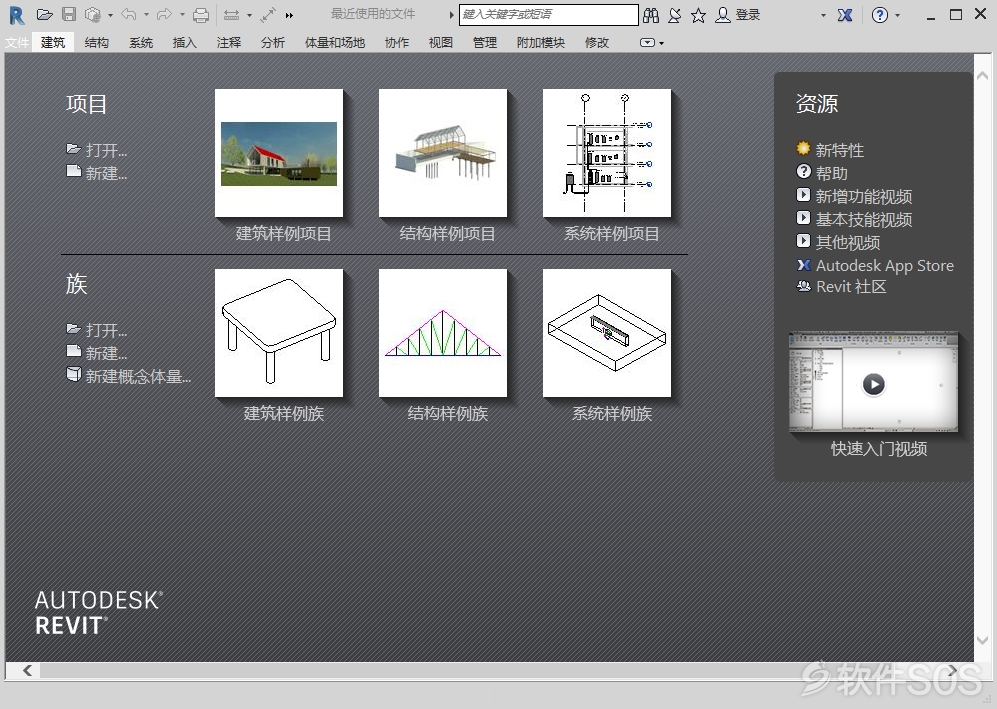This screenshot has width=997, height=709.
Task: Click the Undo arrow icon
Action: click(x=129, y=15)
